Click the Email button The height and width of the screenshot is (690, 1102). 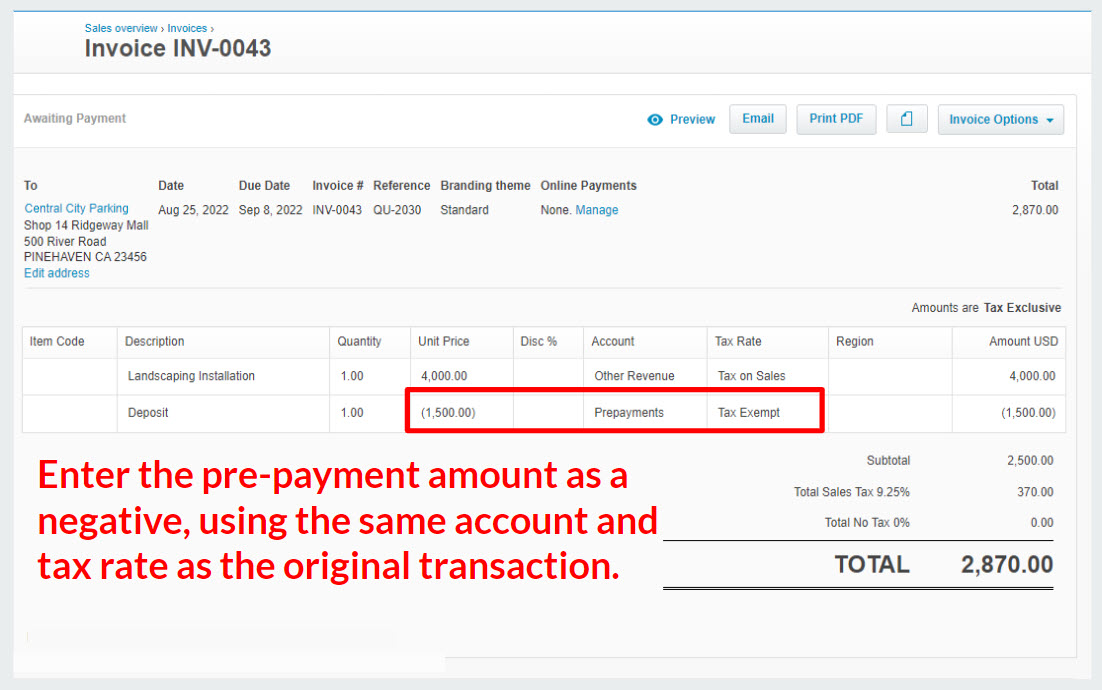point(757,119)
